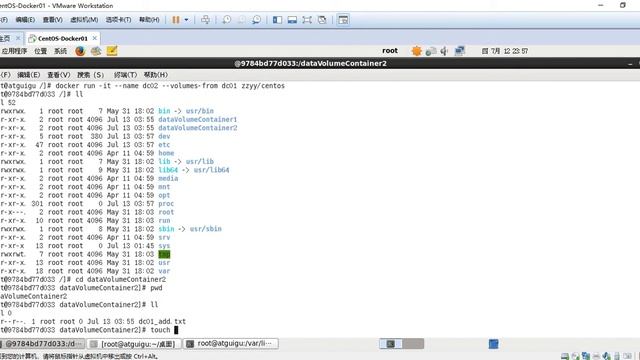Click the orange update notification icon
The image size is (640, 360).
tap(416, 51)
